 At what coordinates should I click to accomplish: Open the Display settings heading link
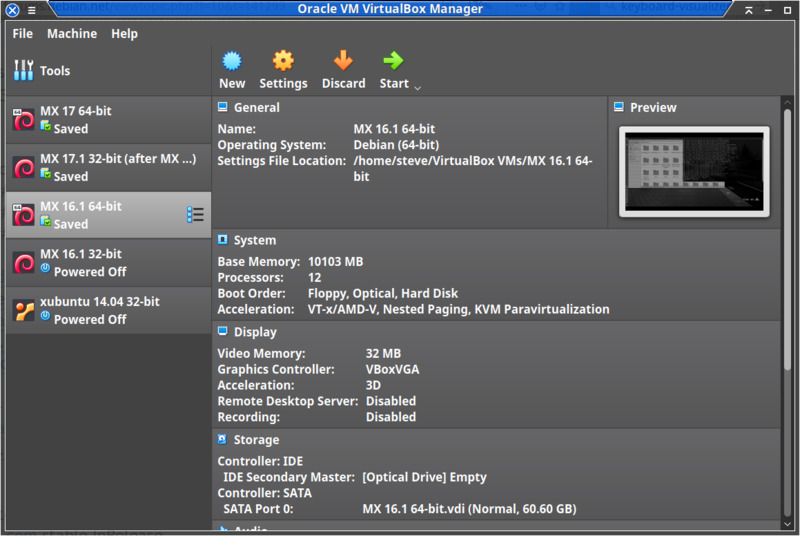(255, 332)
